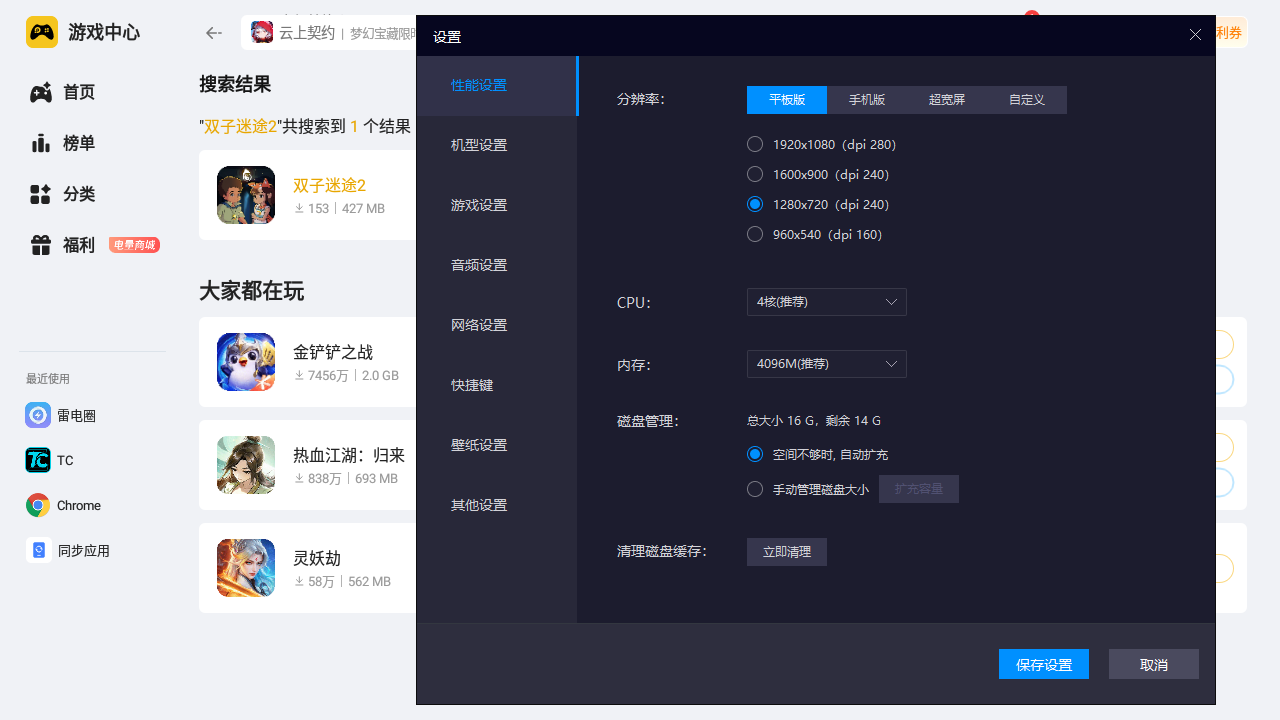Expand the CPU cores dropdown

pos(826,302)
